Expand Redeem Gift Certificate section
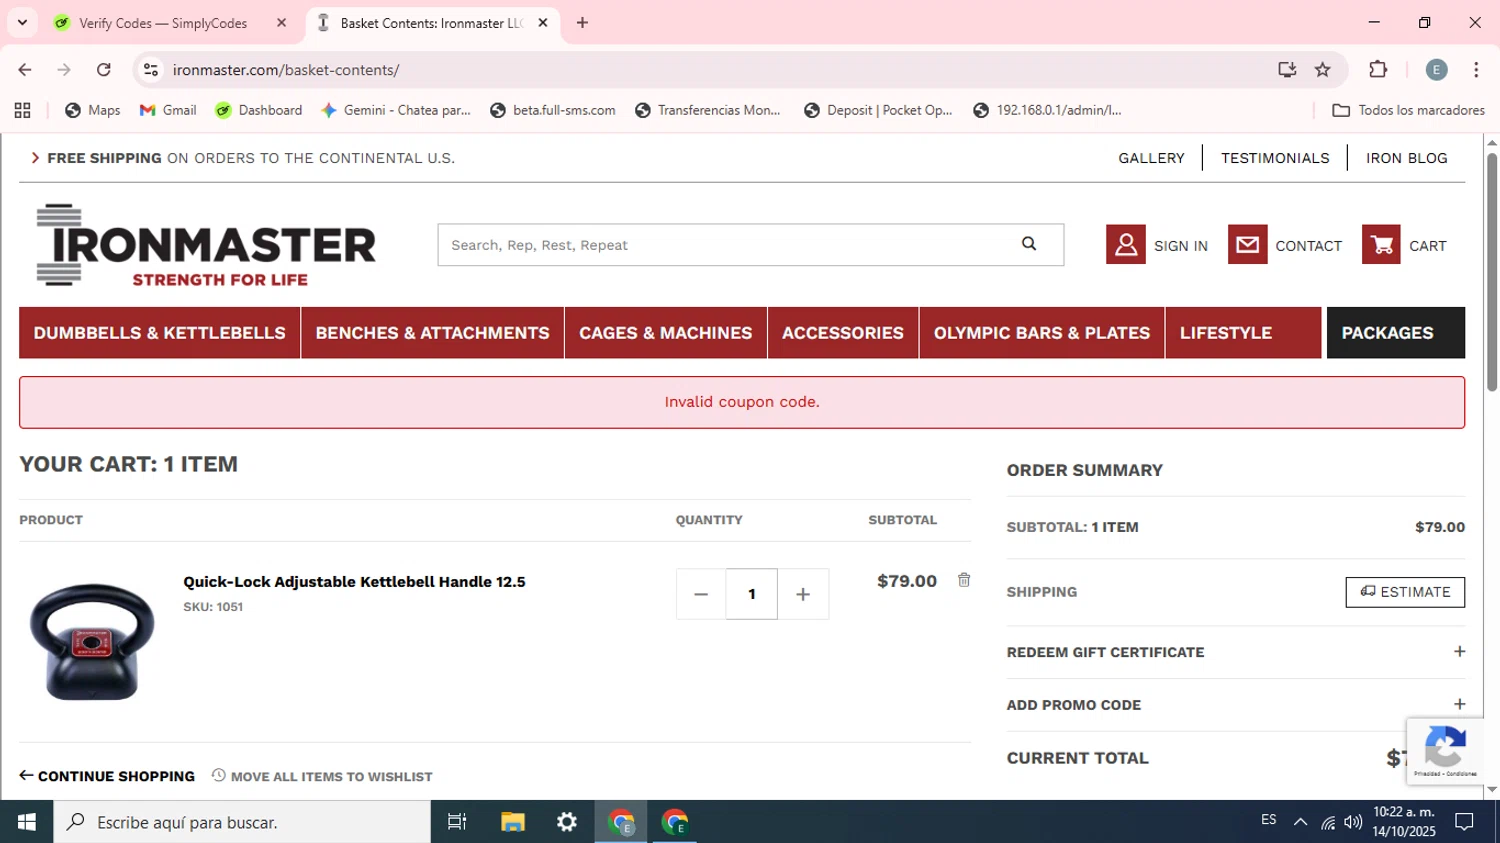 (x=1236, y=652)
